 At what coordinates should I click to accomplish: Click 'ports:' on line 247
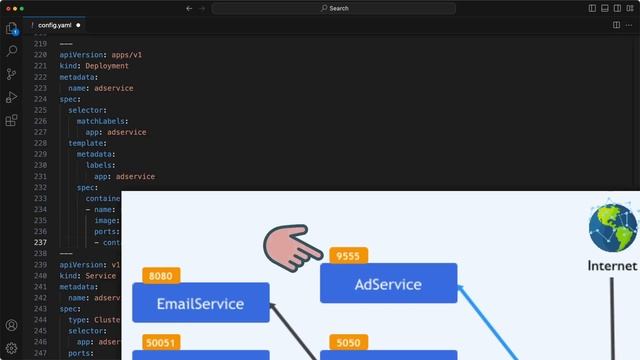tap(81, 353)
